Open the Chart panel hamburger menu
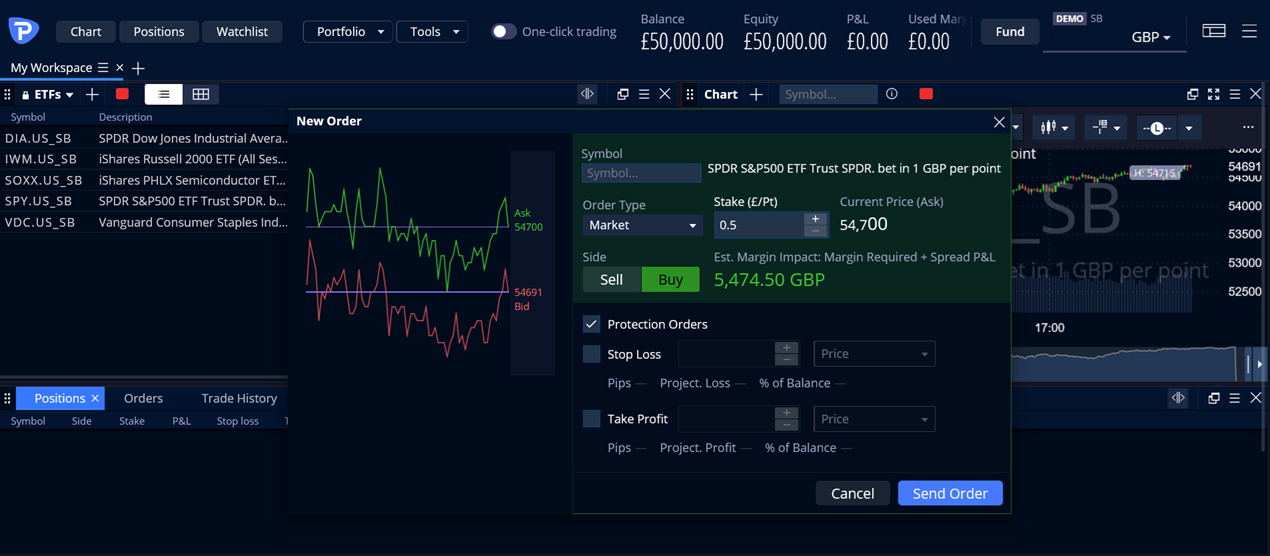 pos(1235,94)
